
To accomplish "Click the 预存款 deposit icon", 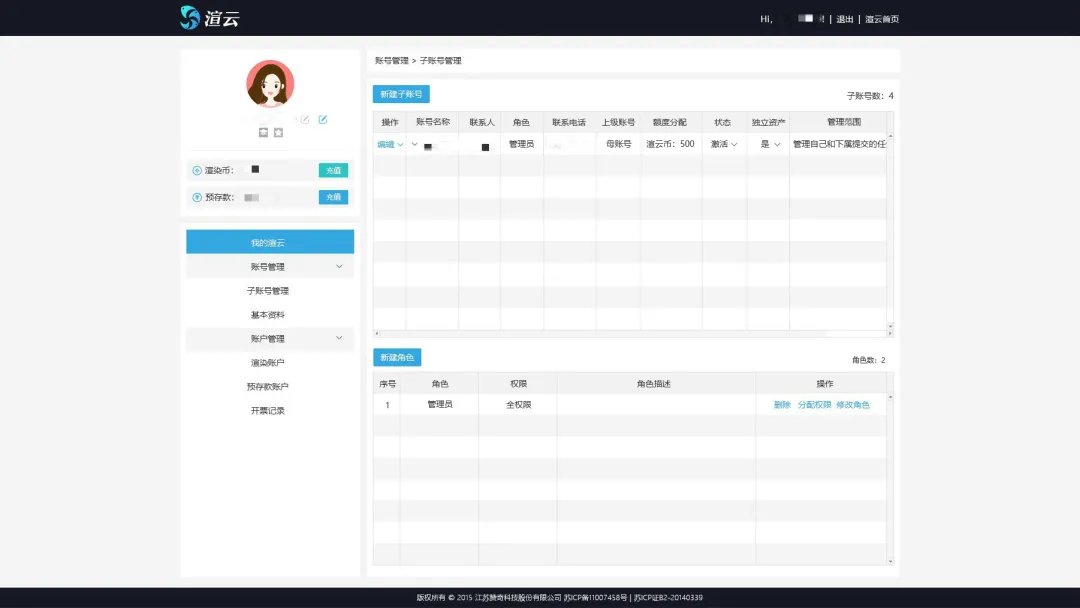I will 197,198.
